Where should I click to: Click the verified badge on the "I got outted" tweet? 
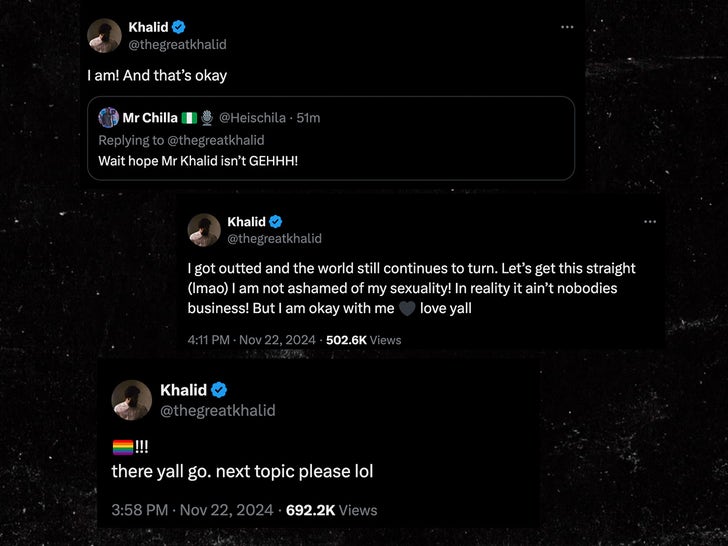pyautogui.click(x=276, y=222)
